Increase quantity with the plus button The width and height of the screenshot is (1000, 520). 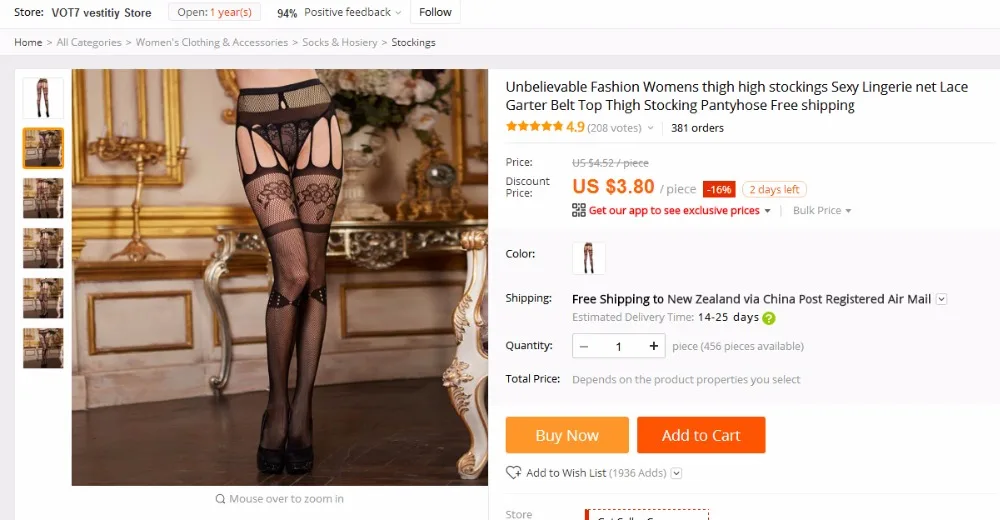pos(653,346)
